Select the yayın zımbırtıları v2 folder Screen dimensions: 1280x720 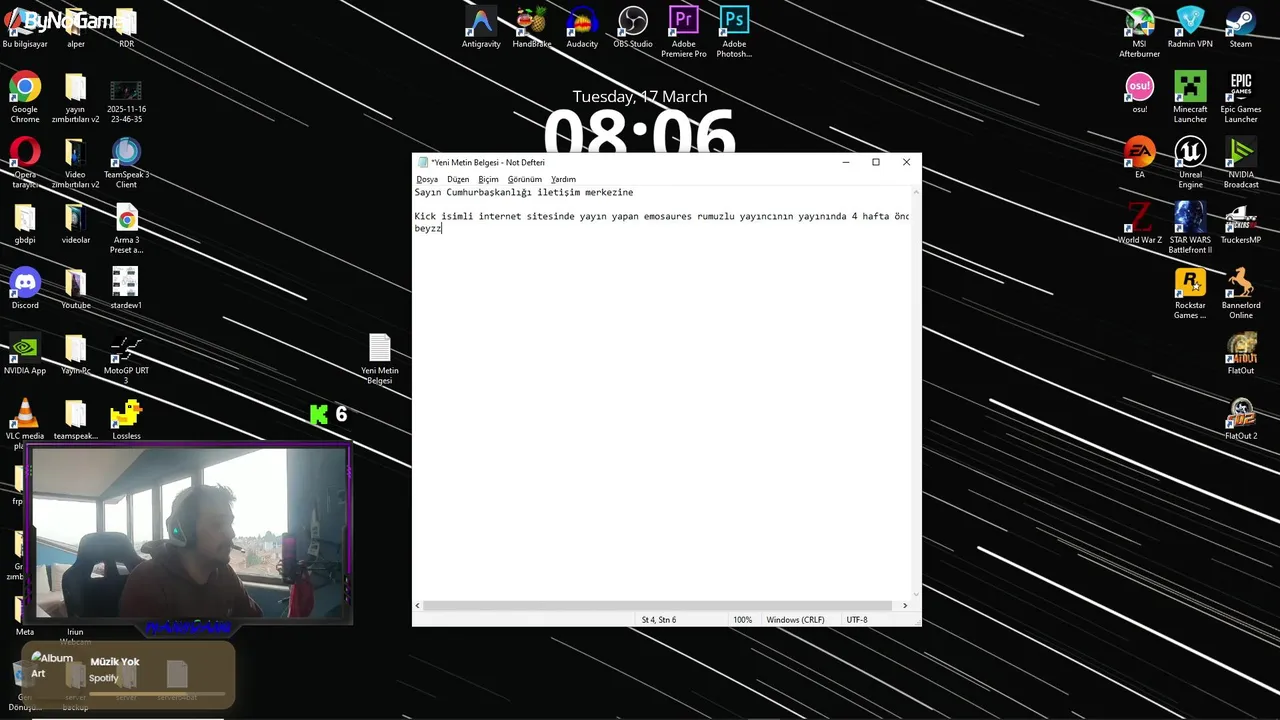[x=76, y=97]
